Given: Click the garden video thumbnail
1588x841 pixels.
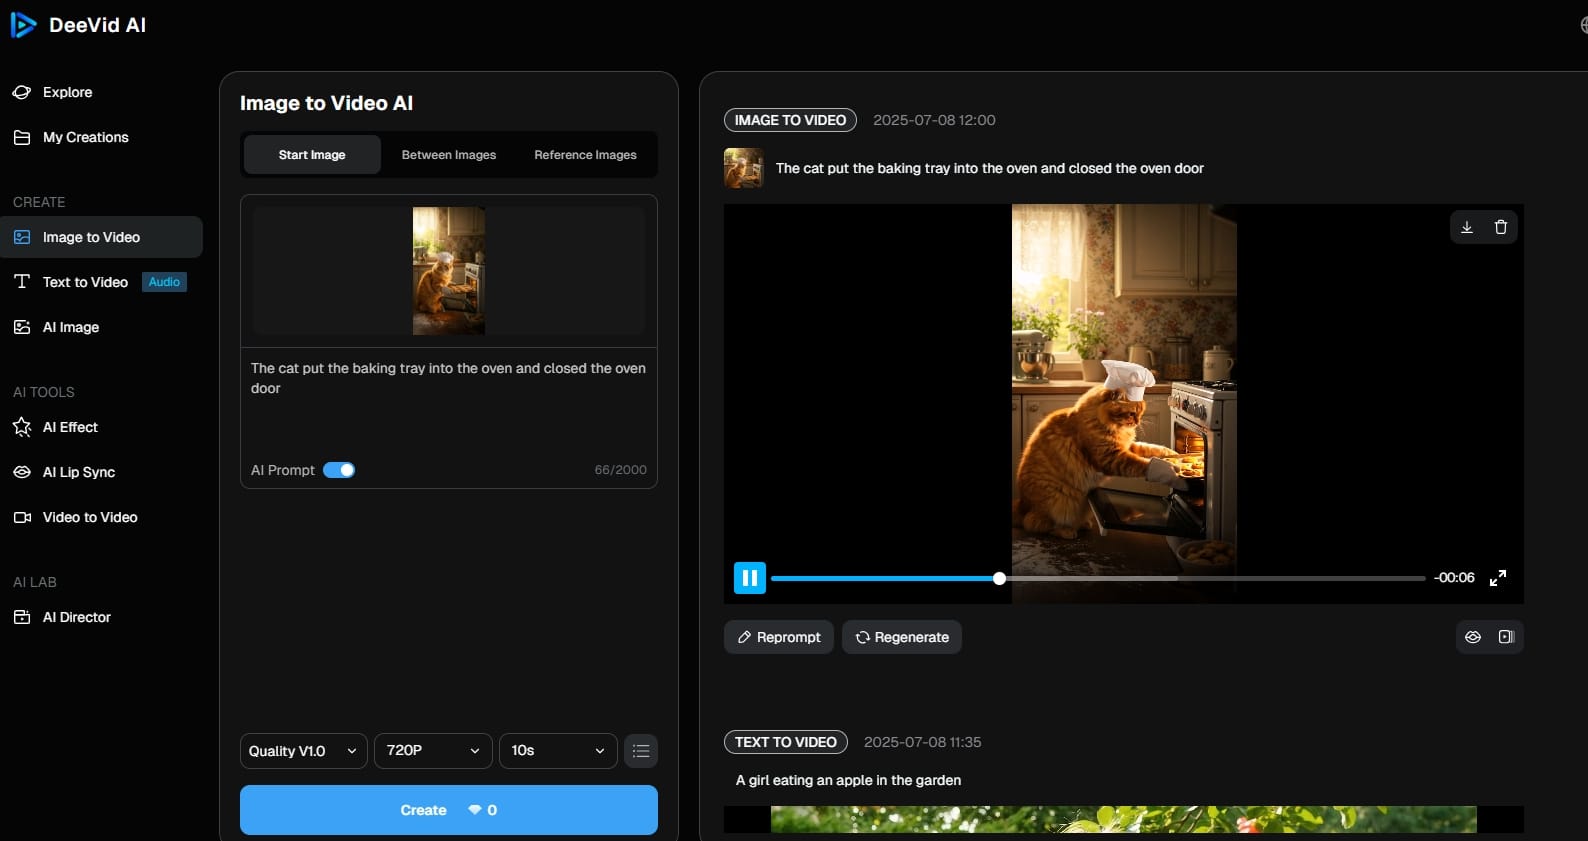Looking at the screenshot, I should point(1124,819).
